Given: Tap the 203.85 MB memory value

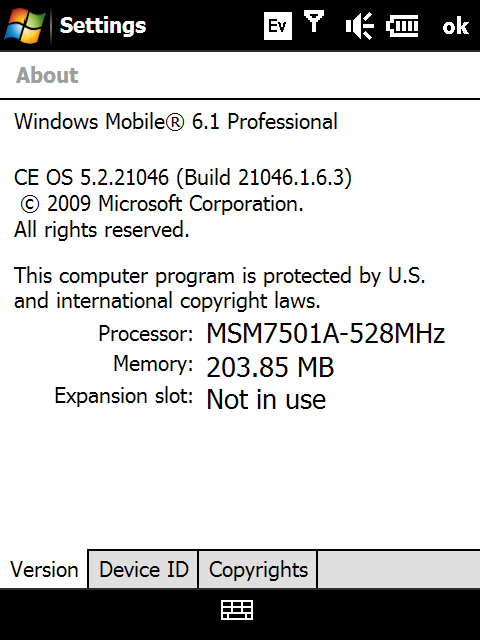Looking at the screenshot, I should pyautogui.click(x=270, y=367).
